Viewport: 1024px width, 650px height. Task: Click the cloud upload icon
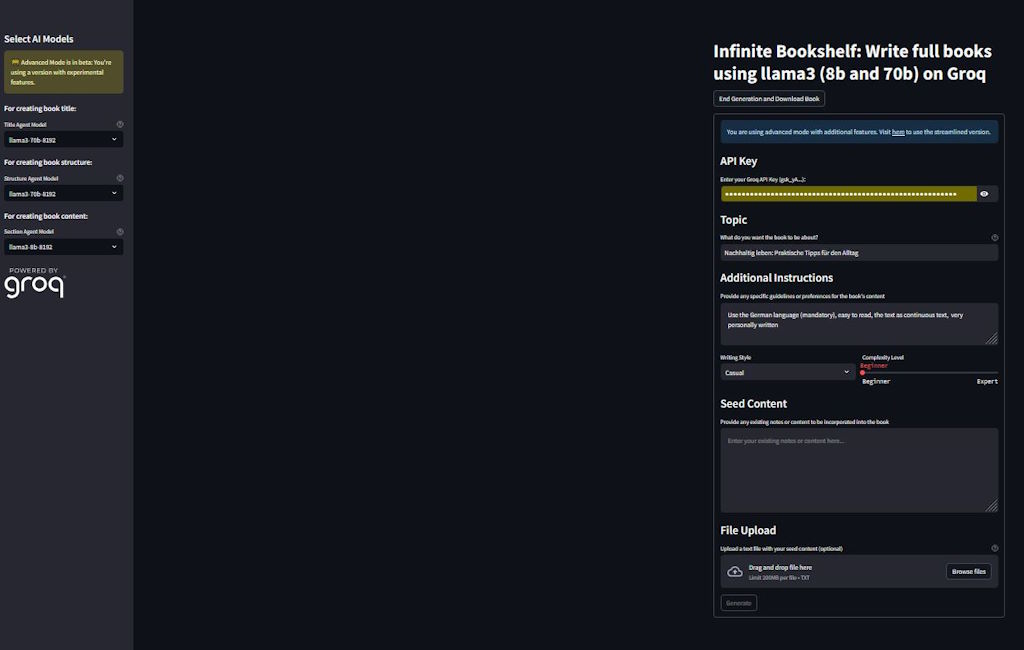[x=735, y=572]
